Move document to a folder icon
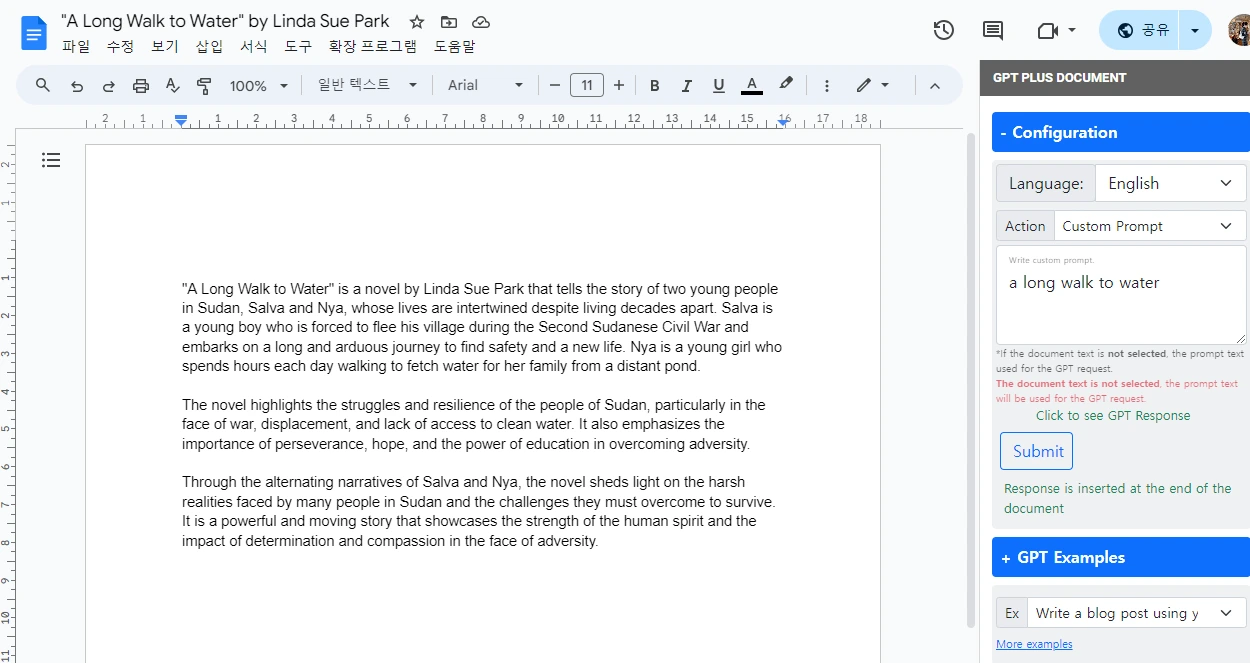 coord(449,22)
